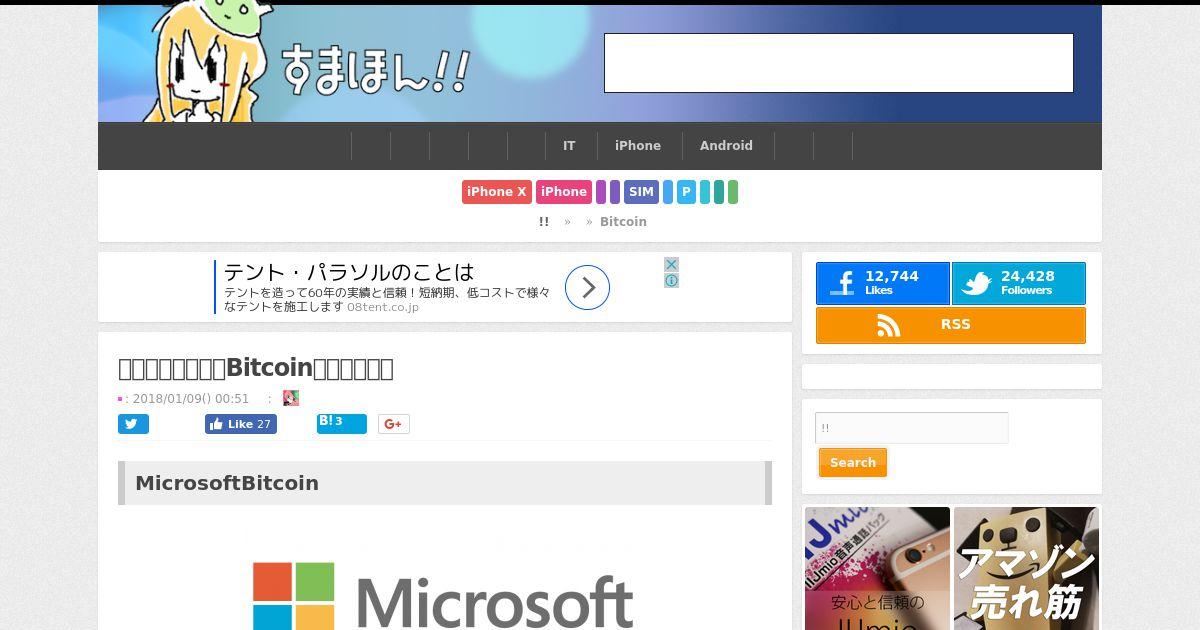This screenshot has width=1200, height=630.
Task: Click the empty header banner box
Action: pos(839,63)
